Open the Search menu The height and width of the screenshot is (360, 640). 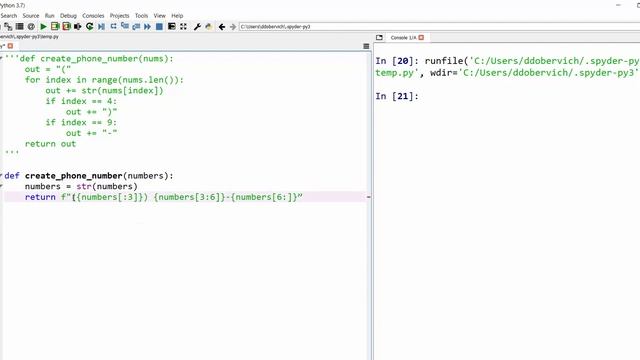click(9, 16)
